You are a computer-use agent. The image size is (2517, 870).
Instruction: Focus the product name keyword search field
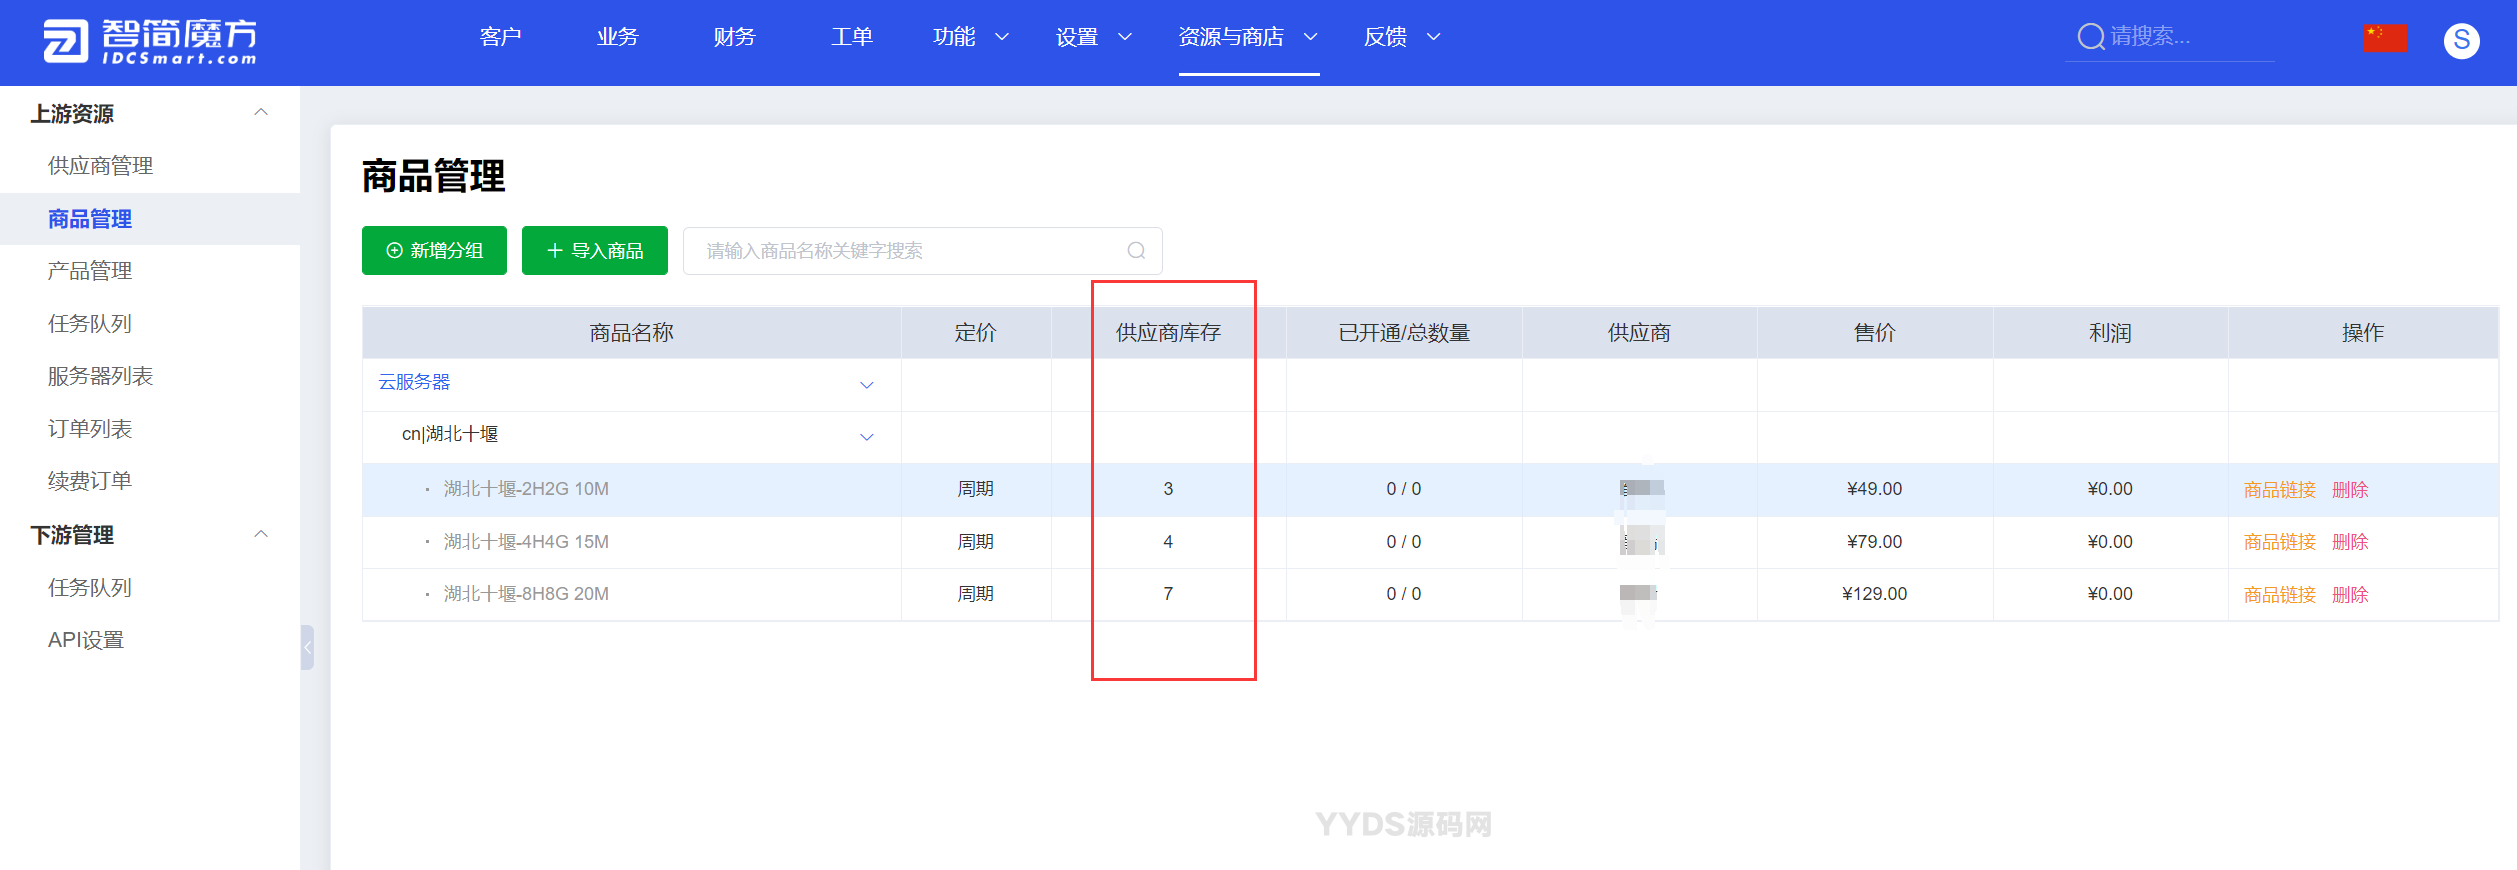click(x=900, y=251)
